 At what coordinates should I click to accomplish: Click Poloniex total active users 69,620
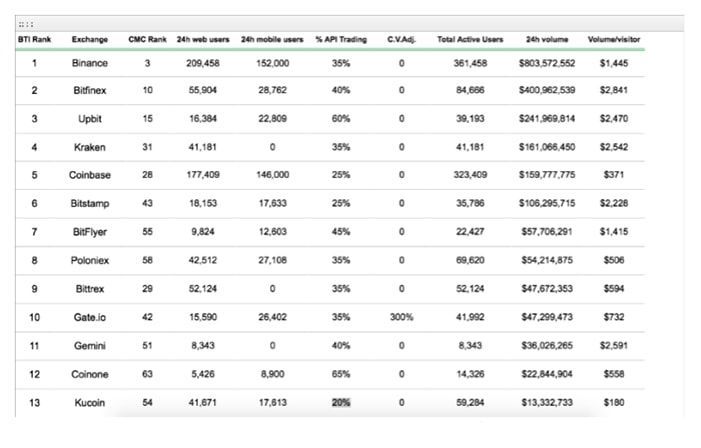click(x=470, y=260)
